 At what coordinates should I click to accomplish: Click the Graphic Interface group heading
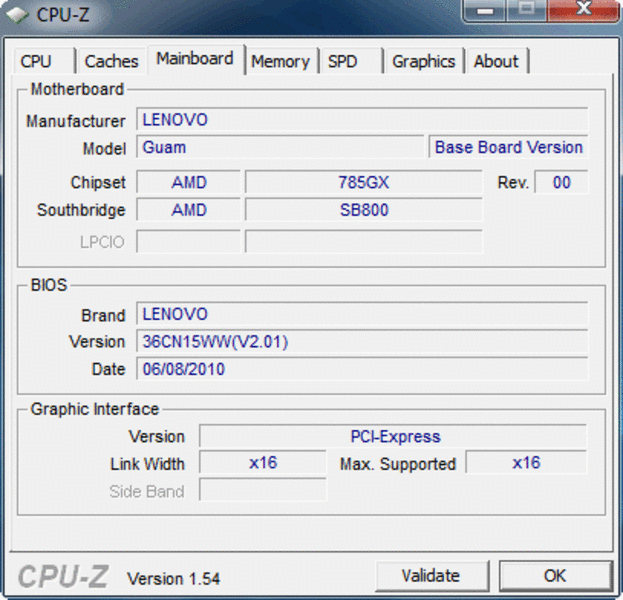[x=95, y=409]
